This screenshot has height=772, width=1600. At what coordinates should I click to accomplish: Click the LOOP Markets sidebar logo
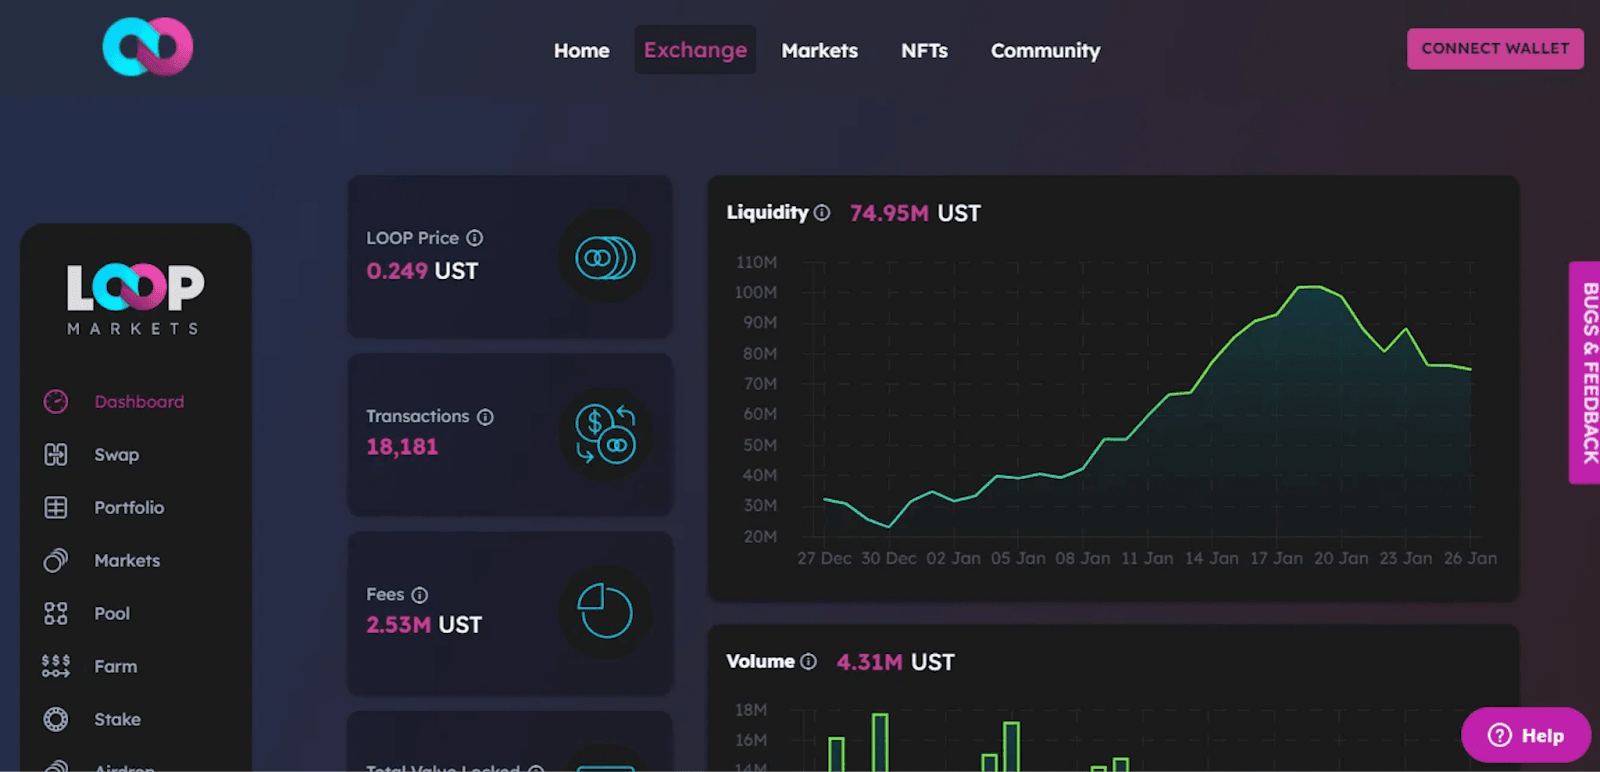click(135, 299)
